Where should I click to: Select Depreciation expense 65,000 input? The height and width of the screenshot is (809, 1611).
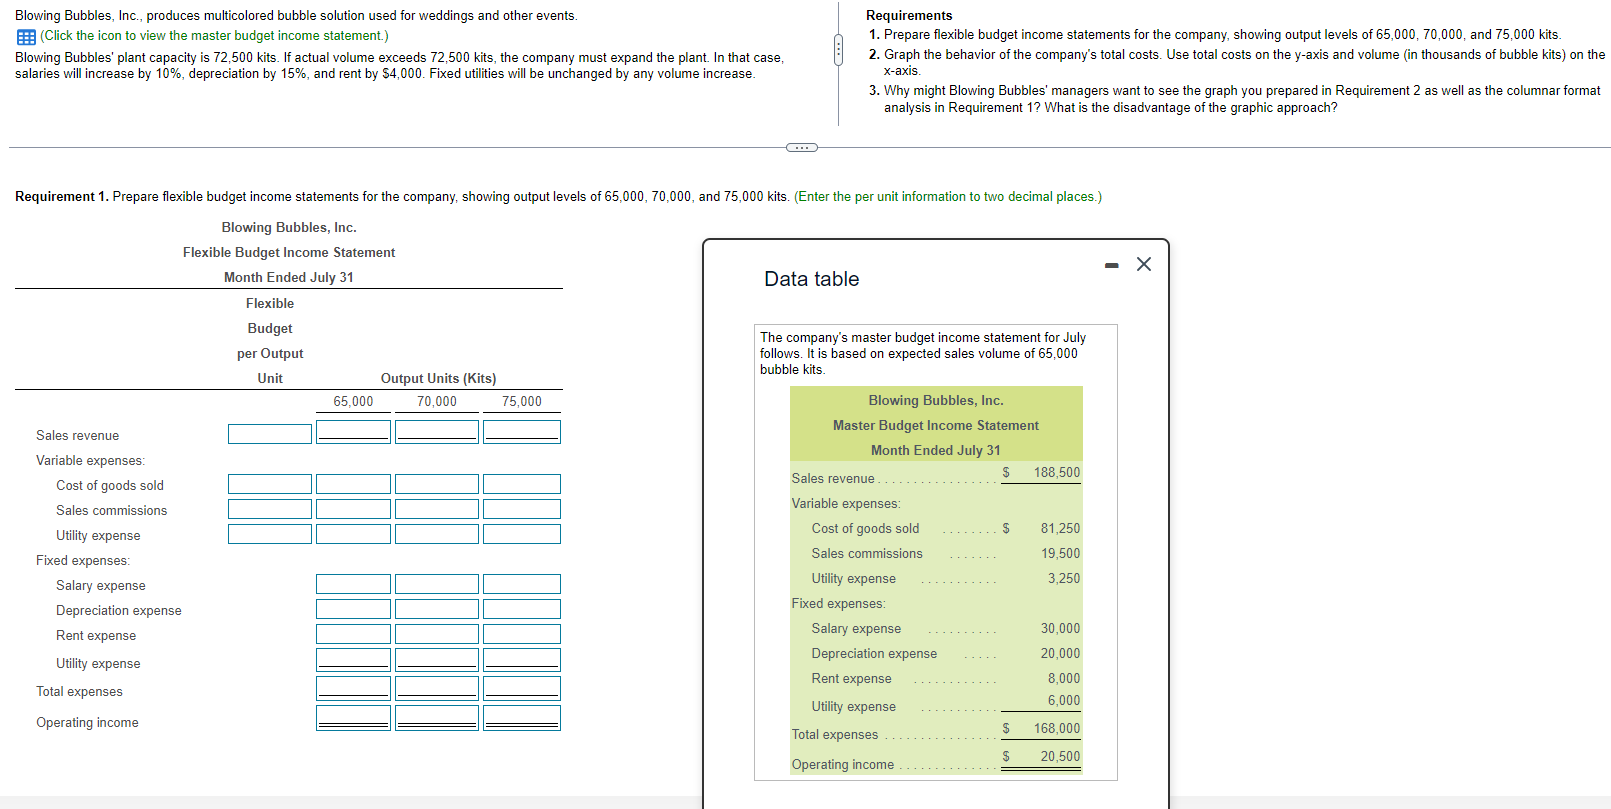[353, 609]
